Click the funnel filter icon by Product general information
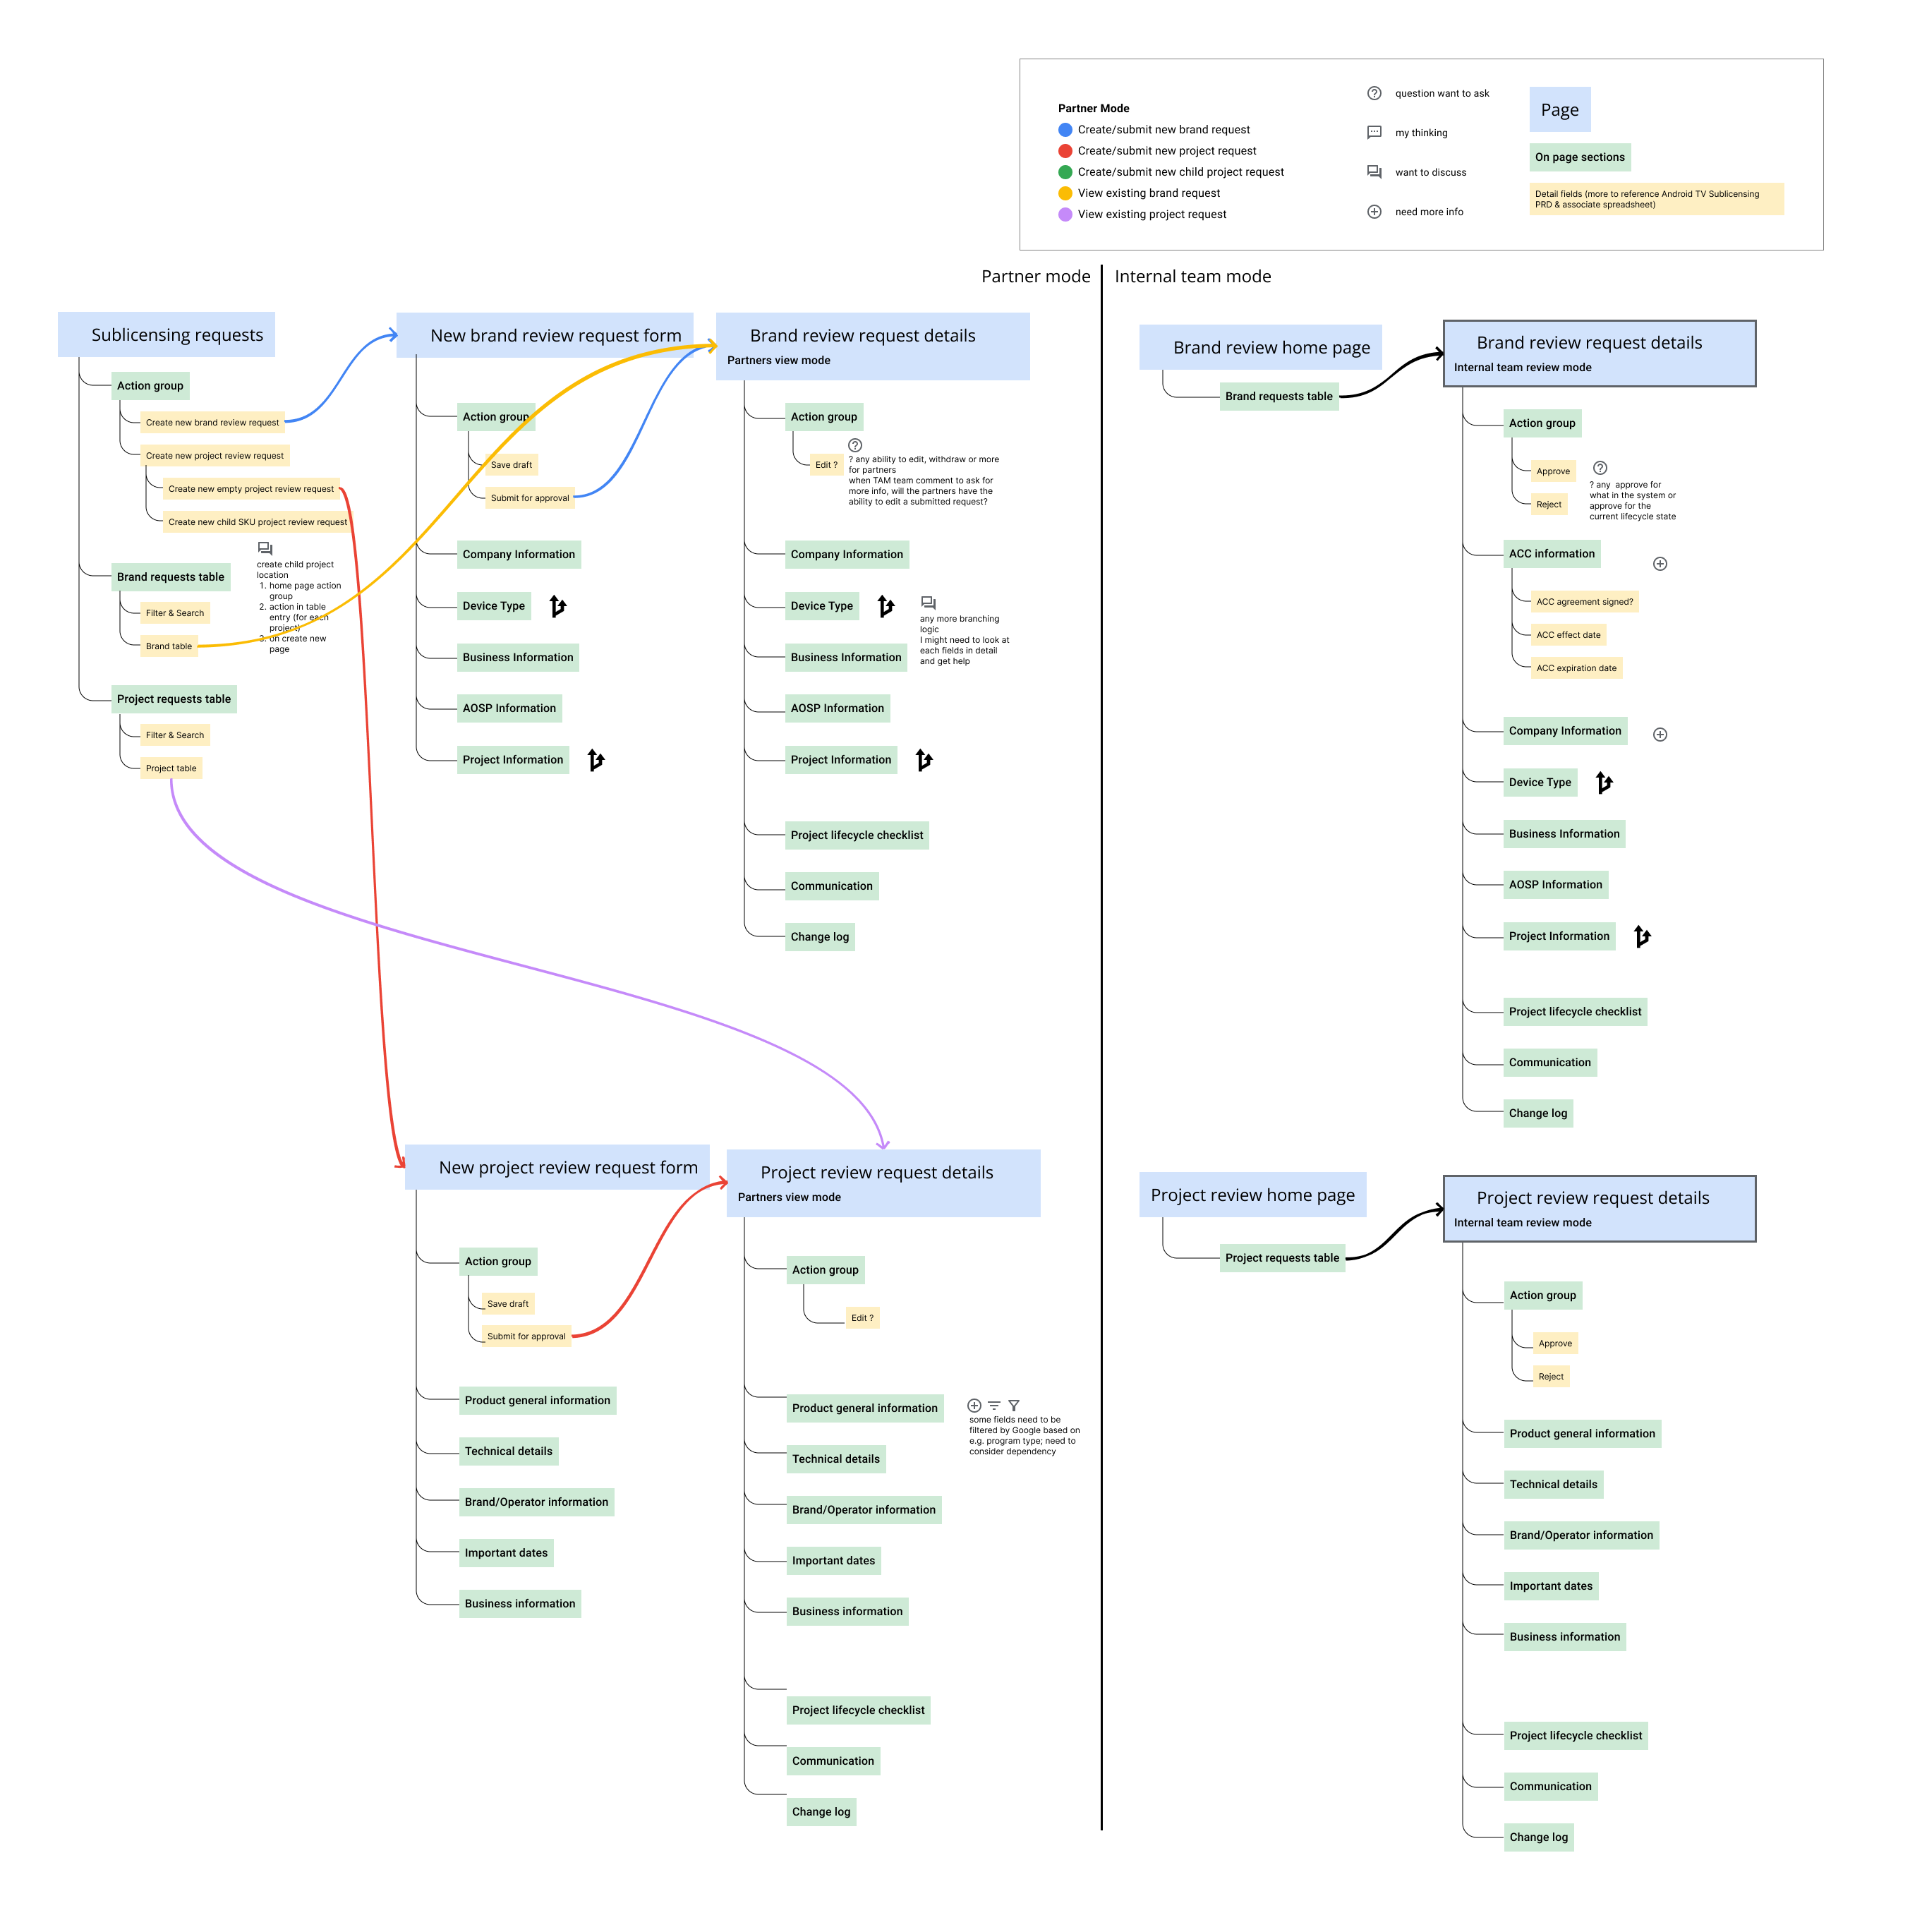The image size is (1922, 1932). 1014,1406
